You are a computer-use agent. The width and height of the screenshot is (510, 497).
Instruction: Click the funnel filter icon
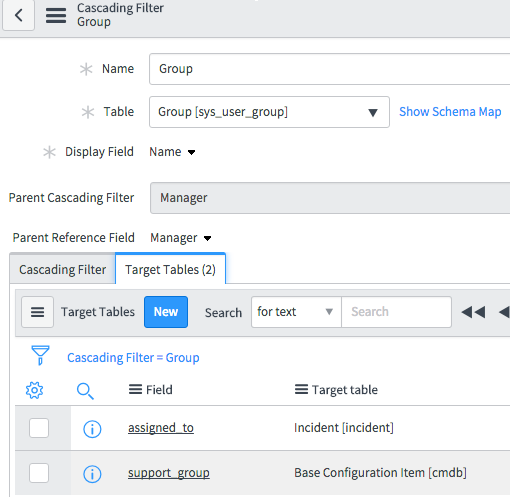pos(40,355)
